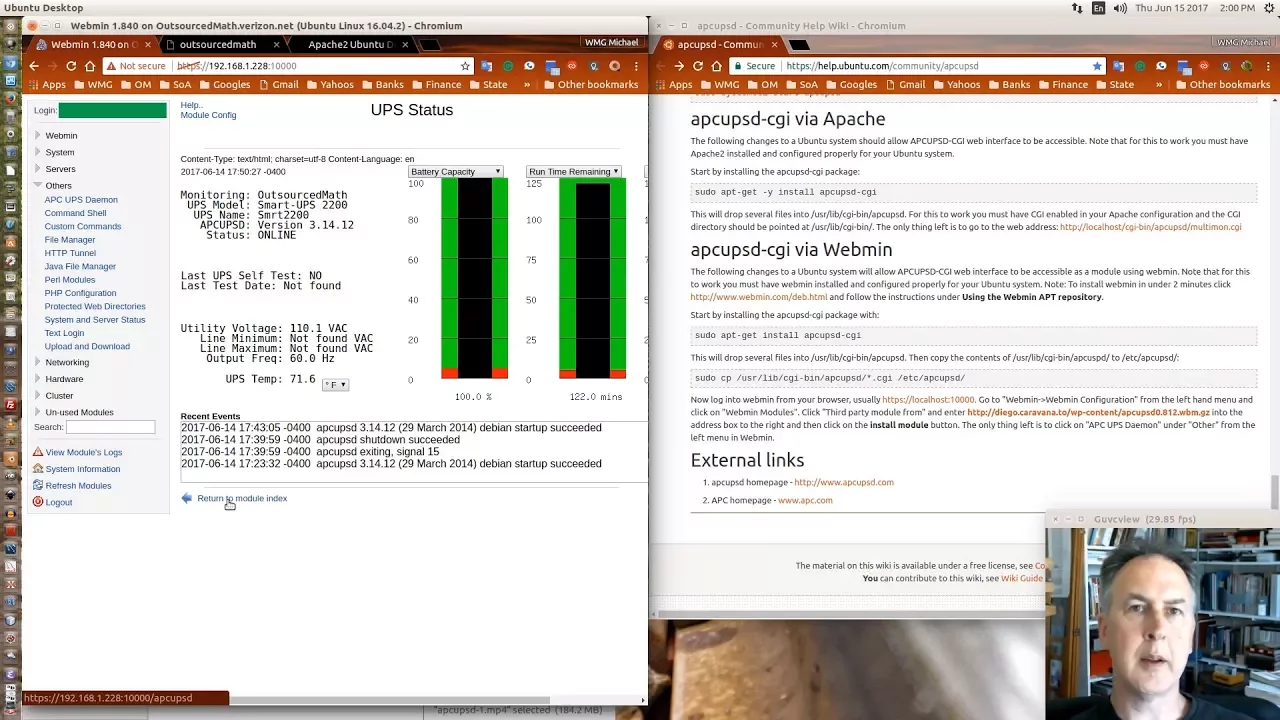Open home page in Webmin browser window
This screenshot has height=720, width=1280.
coord(90,66)
